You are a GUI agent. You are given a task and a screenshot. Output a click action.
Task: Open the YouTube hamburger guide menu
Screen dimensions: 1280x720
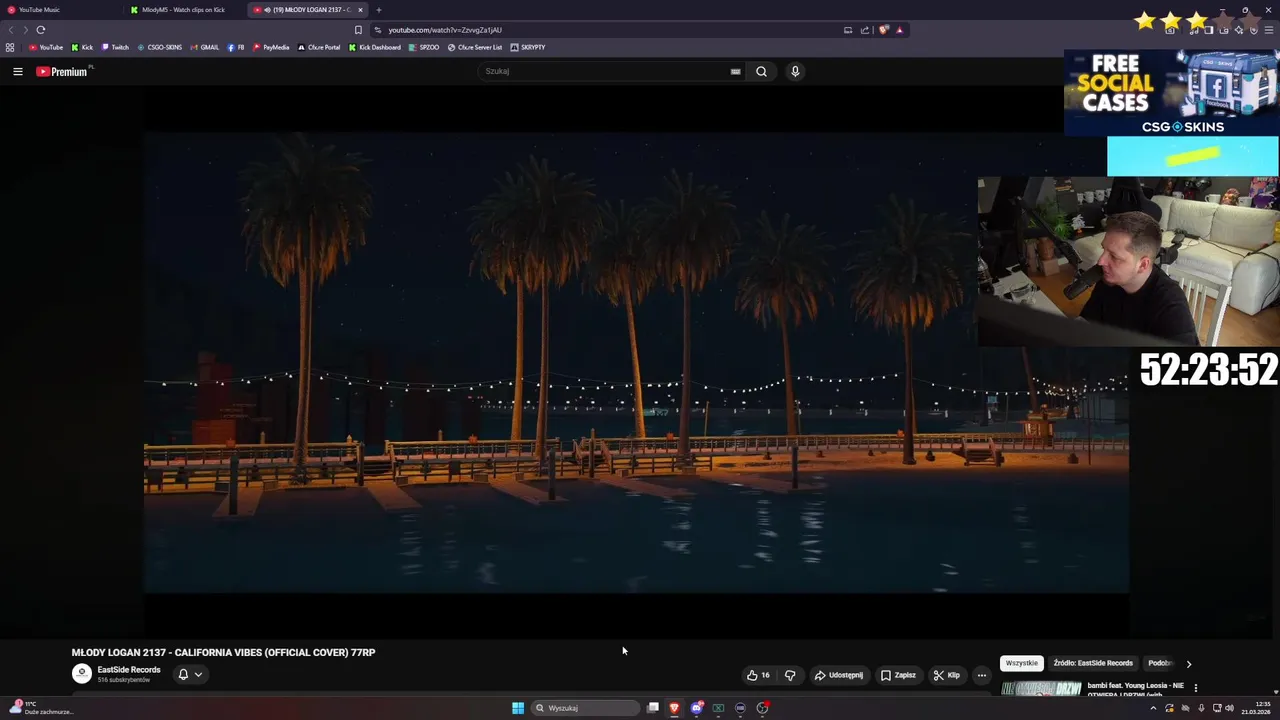click(17, 71)
